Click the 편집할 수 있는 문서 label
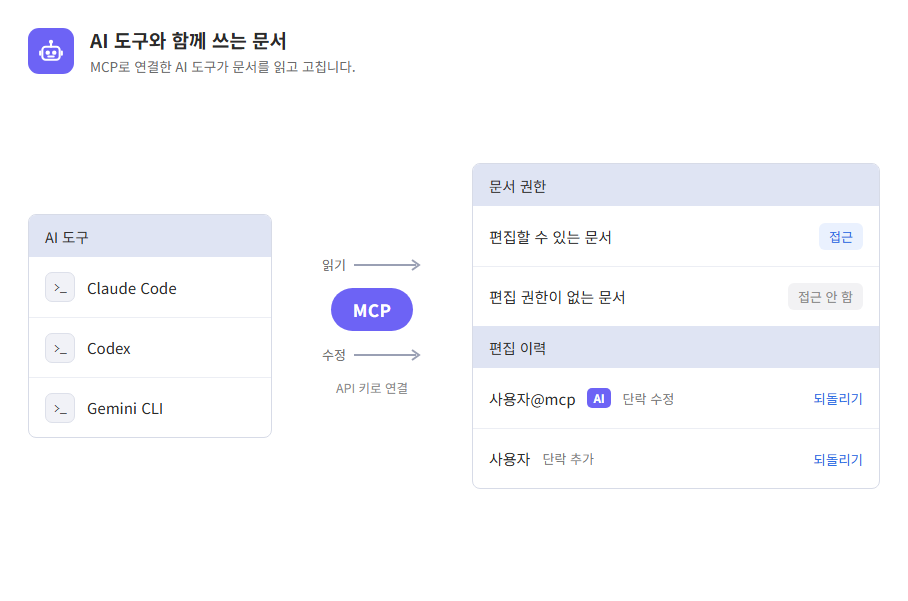 pos(550,237)
